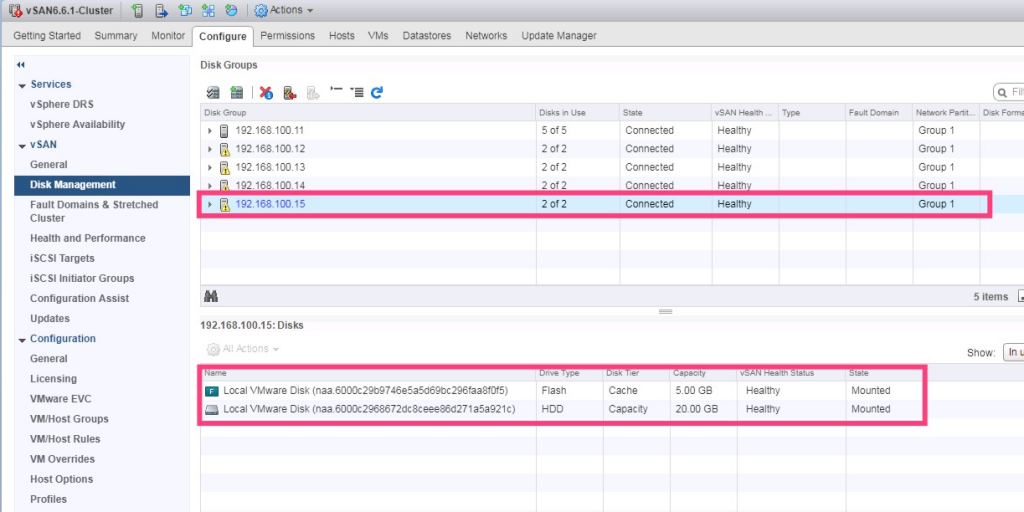Click the grey HDD disk icon
The image size is (1024, 512).
(212, 409)
